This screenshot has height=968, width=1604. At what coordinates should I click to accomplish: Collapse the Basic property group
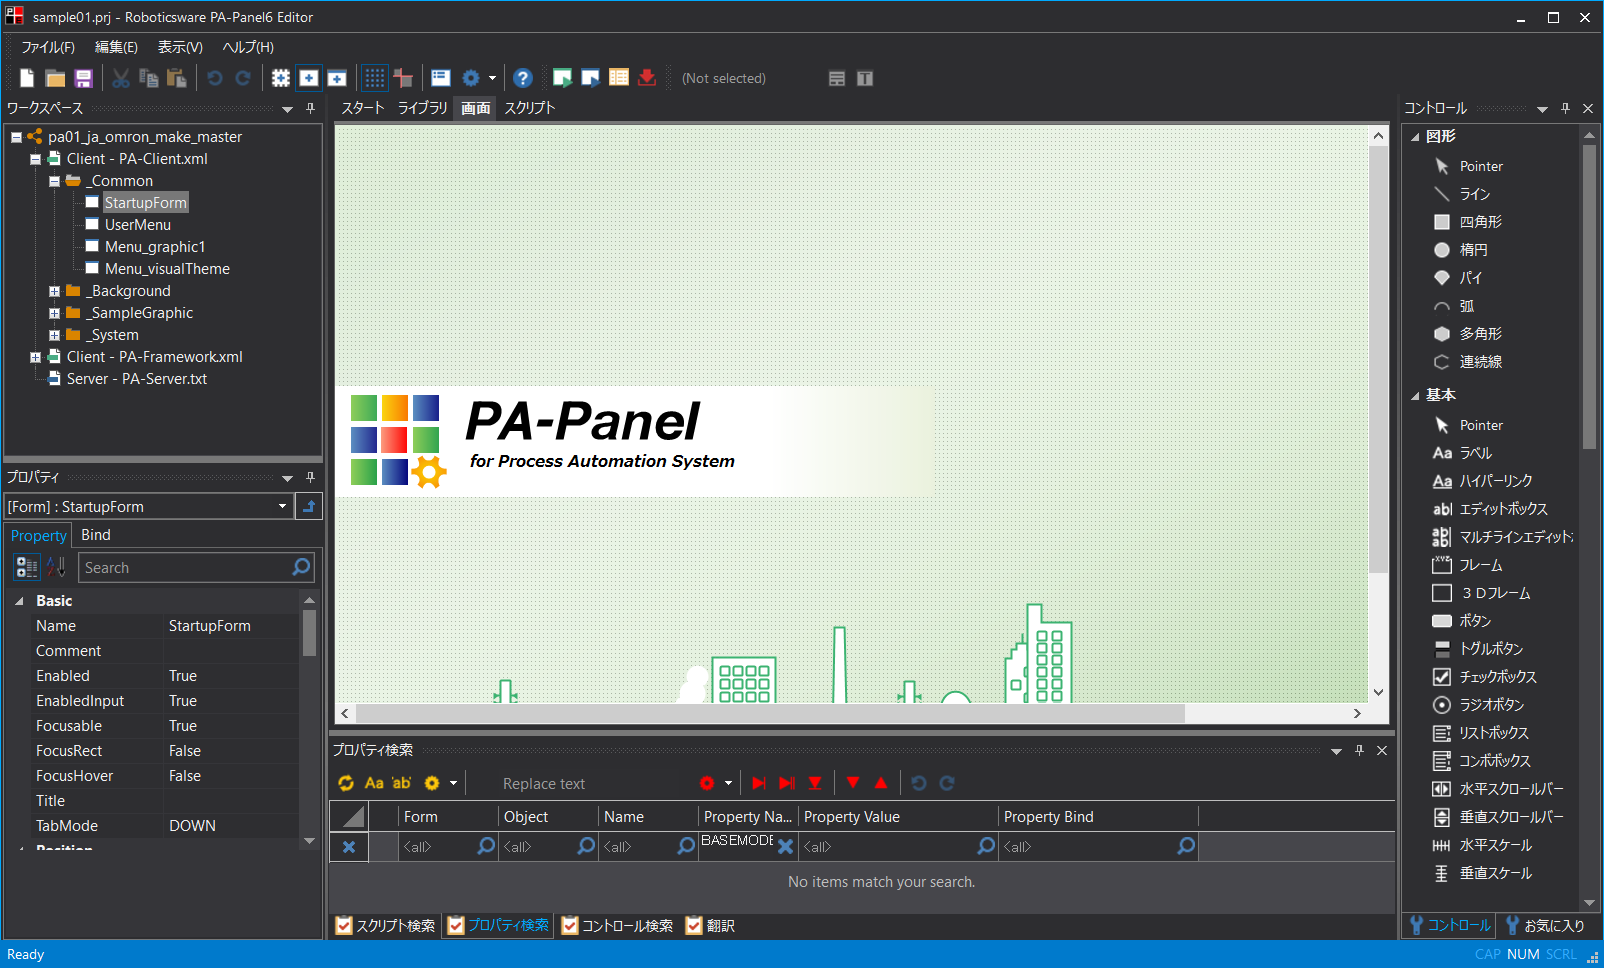[x=19, y=601]
